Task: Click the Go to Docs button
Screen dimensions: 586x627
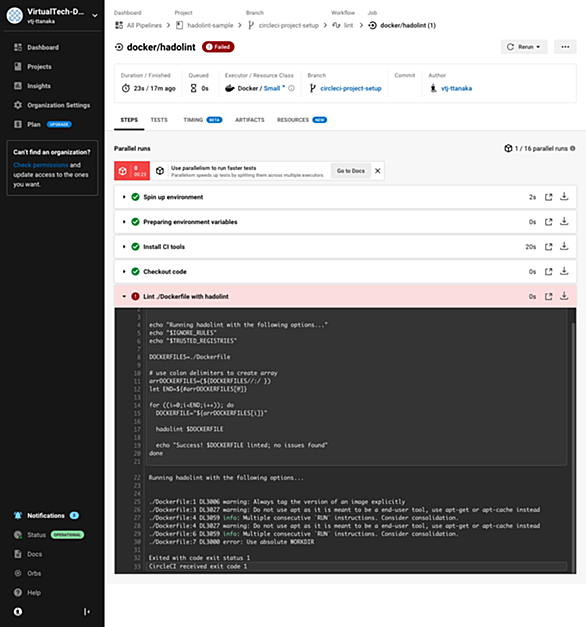Action: pyautogui.click(x=351, y=171)
